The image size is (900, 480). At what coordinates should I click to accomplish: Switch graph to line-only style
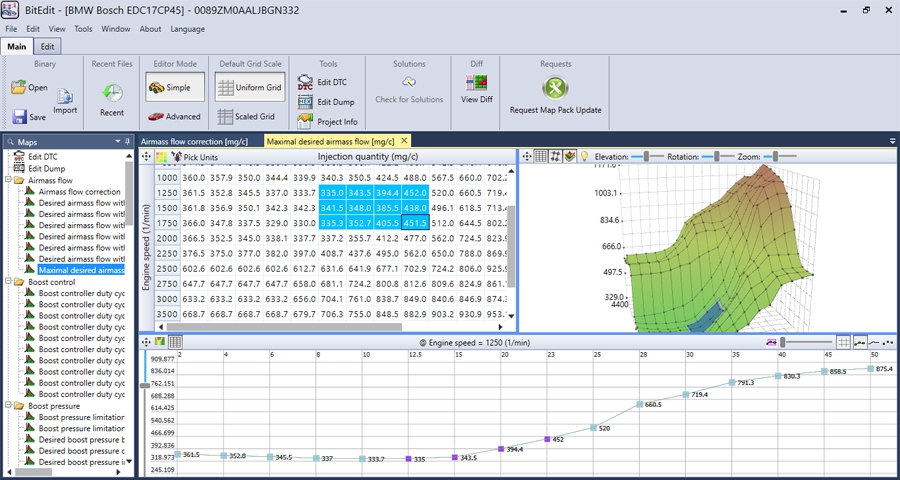coord(874,342)
